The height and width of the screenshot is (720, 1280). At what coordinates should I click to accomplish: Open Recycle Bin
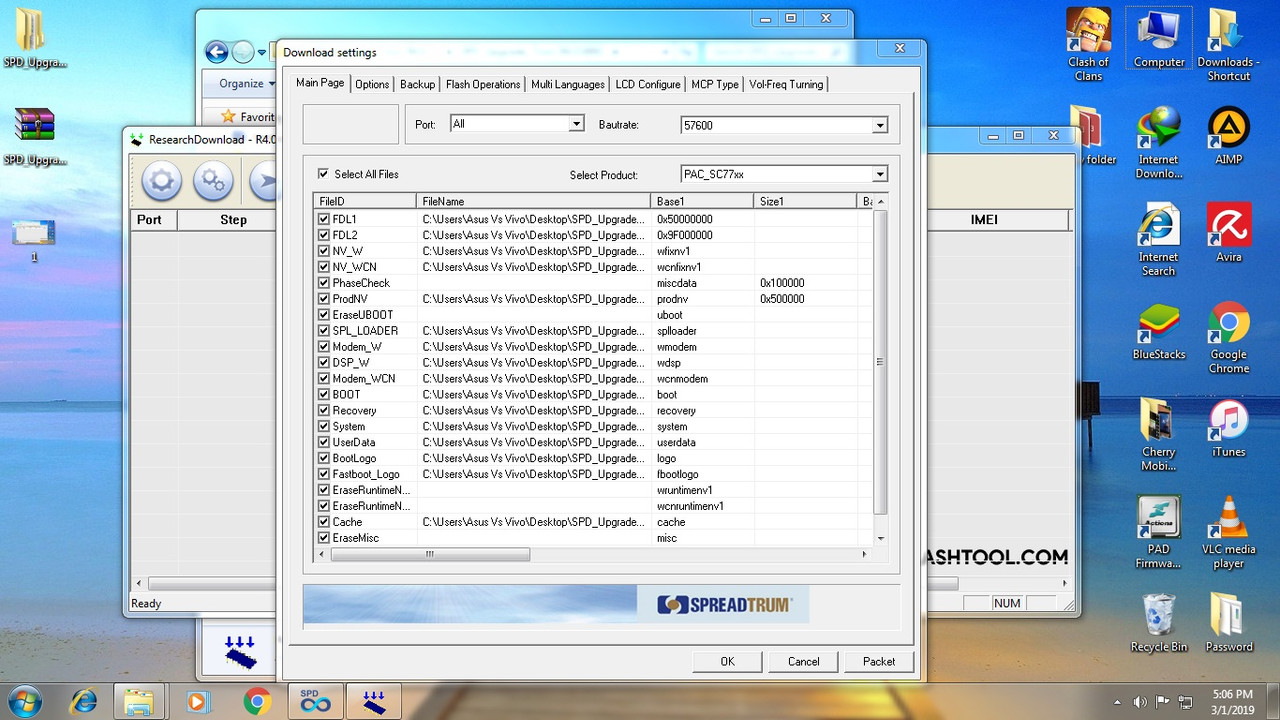point(1158,623)
